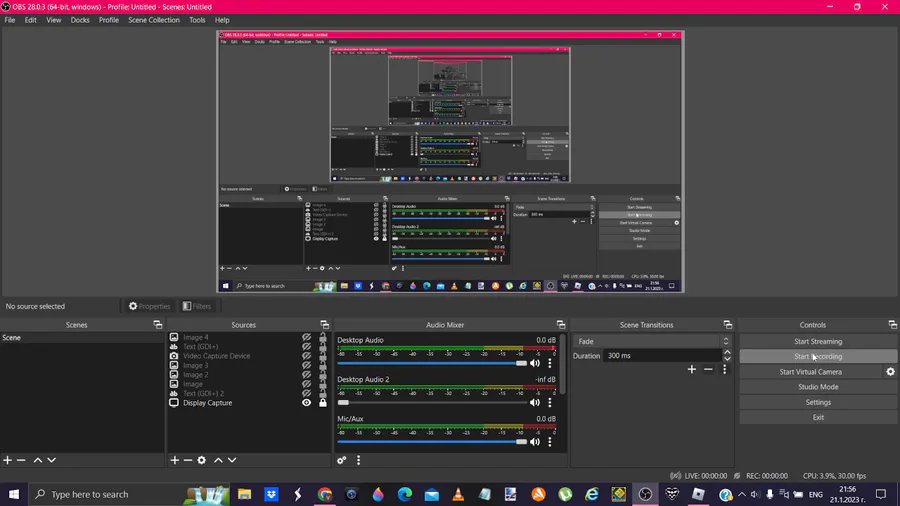Pop out the Sources dock

click(x=325, y=325)
